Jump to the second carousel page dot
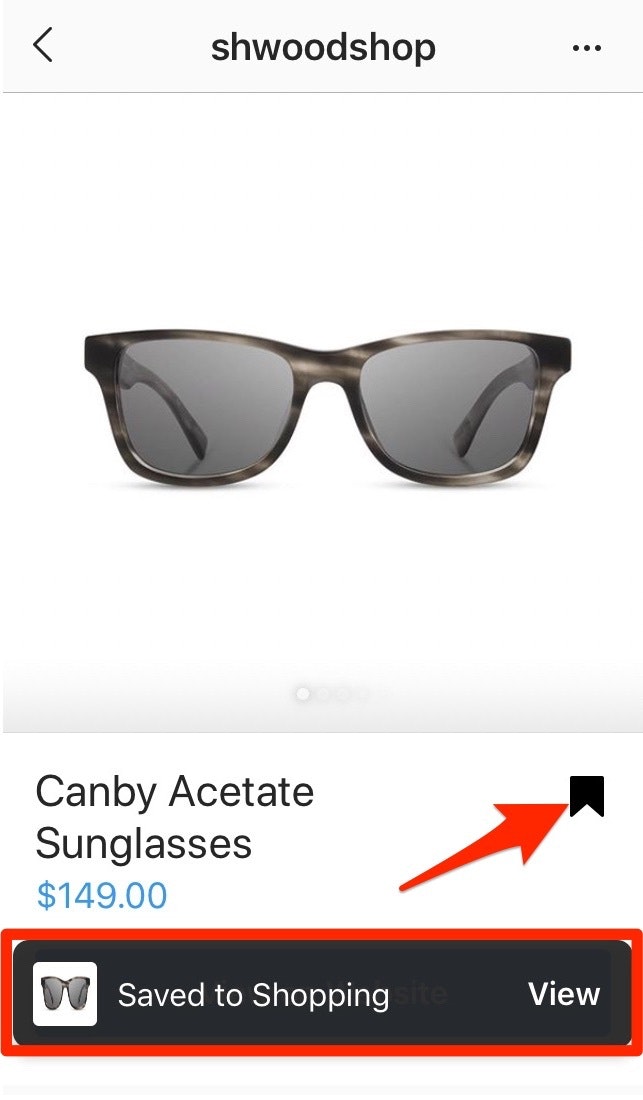The height and width of the screenshot is (1100, 643). 323,694
